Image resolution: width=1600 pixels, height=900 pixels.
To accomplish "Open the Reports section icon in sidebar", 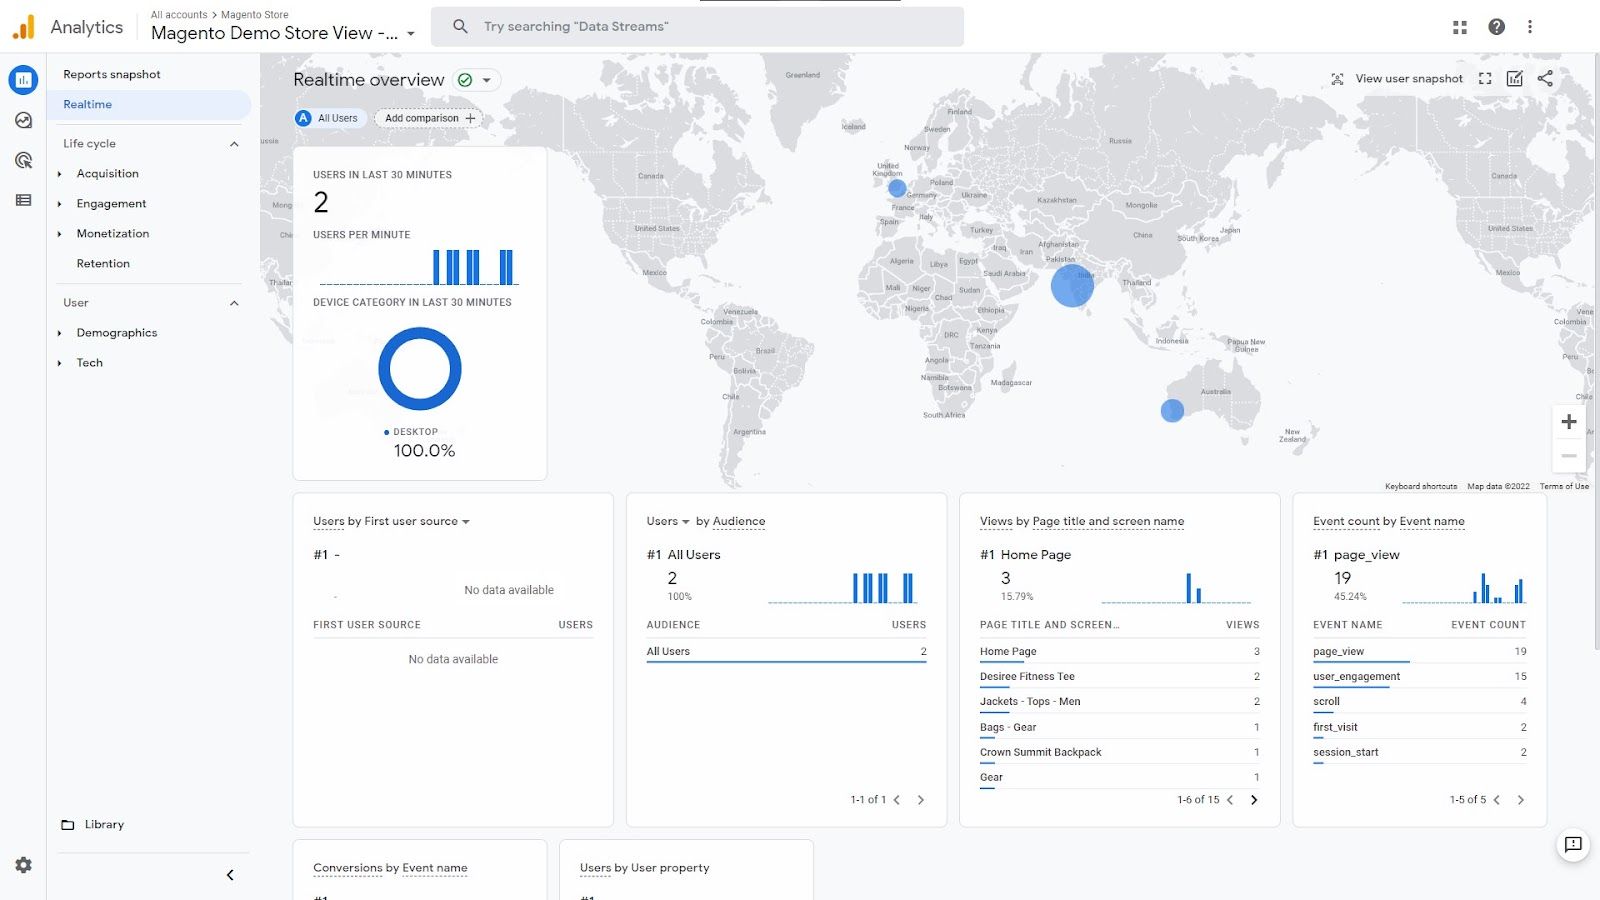I will pyautogui.click(x=23, y=80).
